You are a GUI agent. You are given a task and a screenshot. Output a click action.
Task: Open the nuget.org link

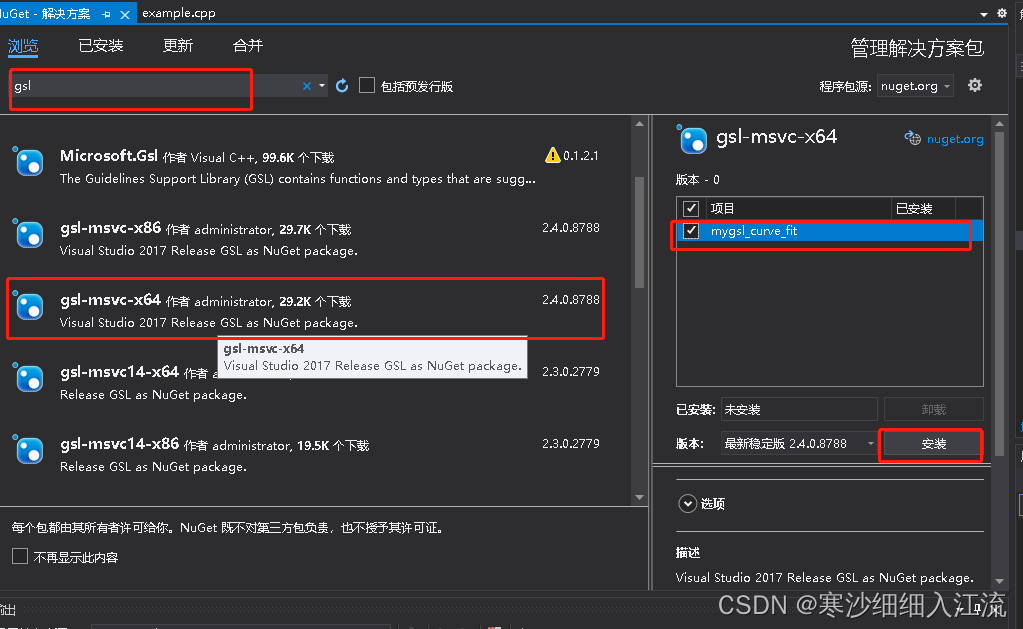pyautogui.click(x=953, y=139)
